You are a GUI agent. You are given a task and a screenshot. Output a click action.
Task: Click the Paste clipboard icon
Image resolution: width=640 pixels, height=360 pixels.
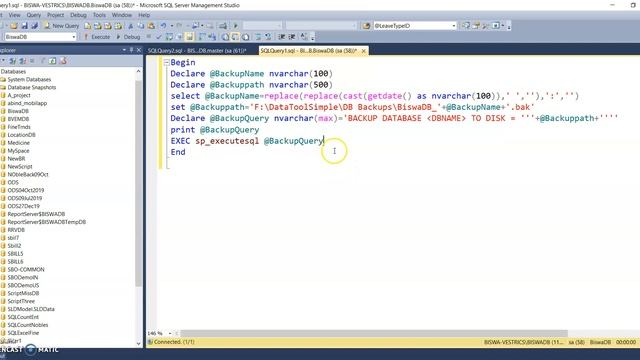click(151, 26)
